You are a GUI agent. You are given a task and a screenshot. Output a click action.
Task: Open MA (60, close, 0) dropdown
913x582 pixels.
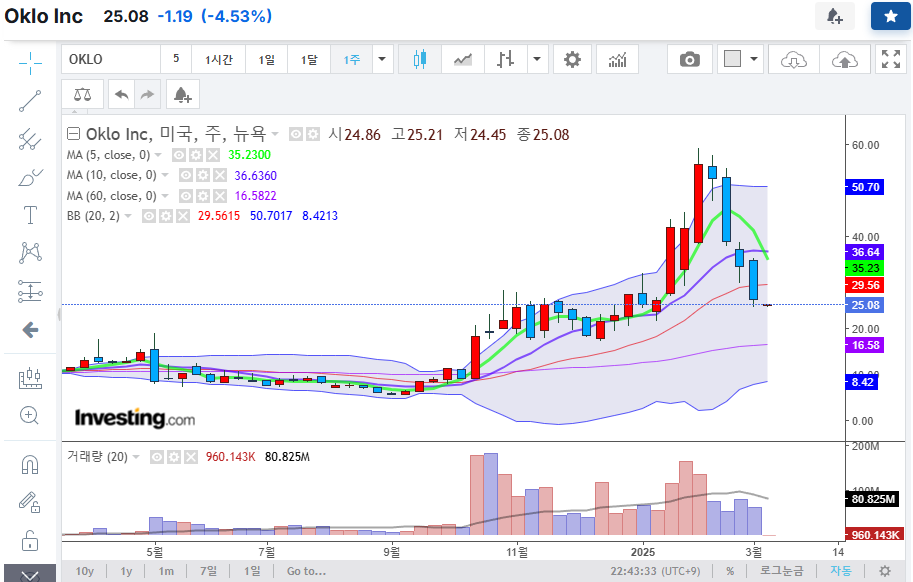coord(165,196)
